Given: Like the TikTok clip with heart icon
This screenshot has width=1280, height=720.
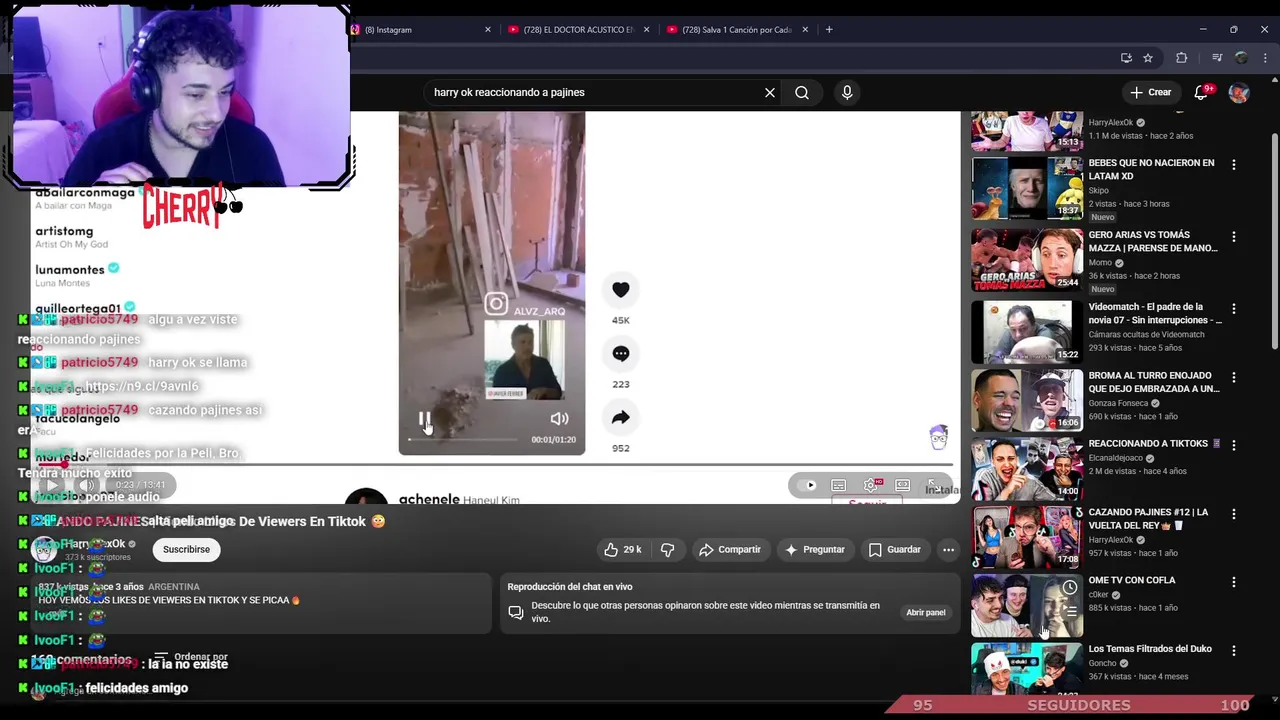Looking at the screenshot, I should [621, 289].
